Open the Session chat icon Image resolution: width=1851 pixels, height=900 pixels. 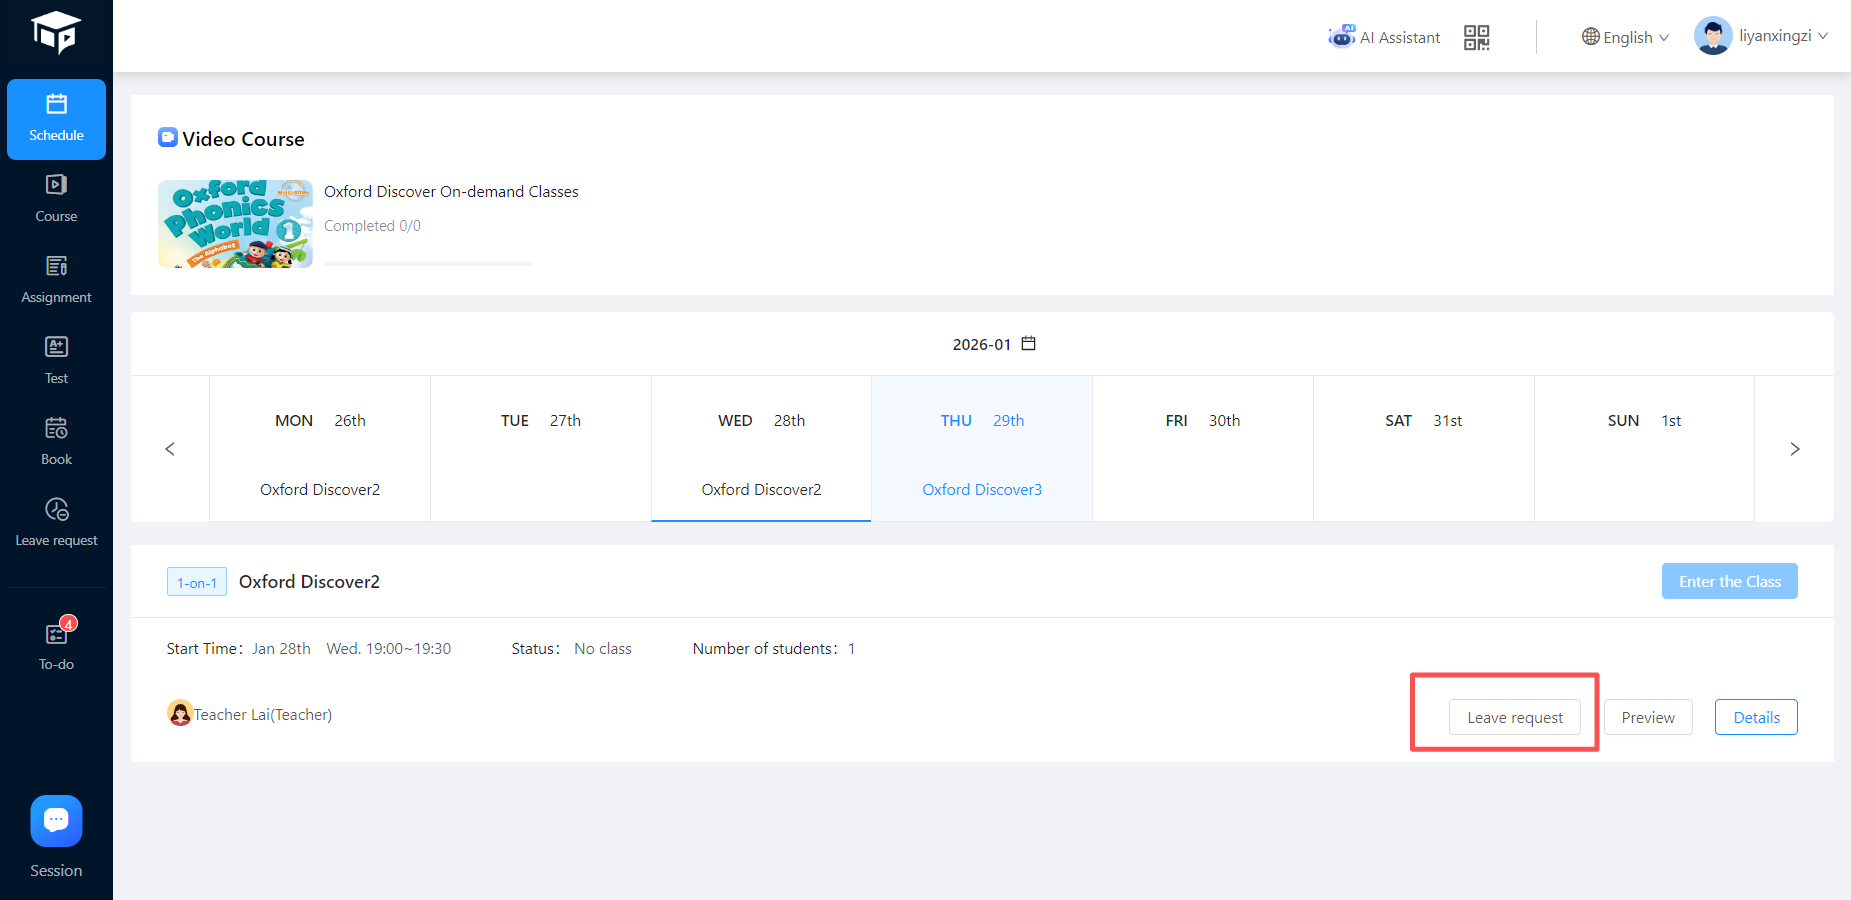click(56, 821)
